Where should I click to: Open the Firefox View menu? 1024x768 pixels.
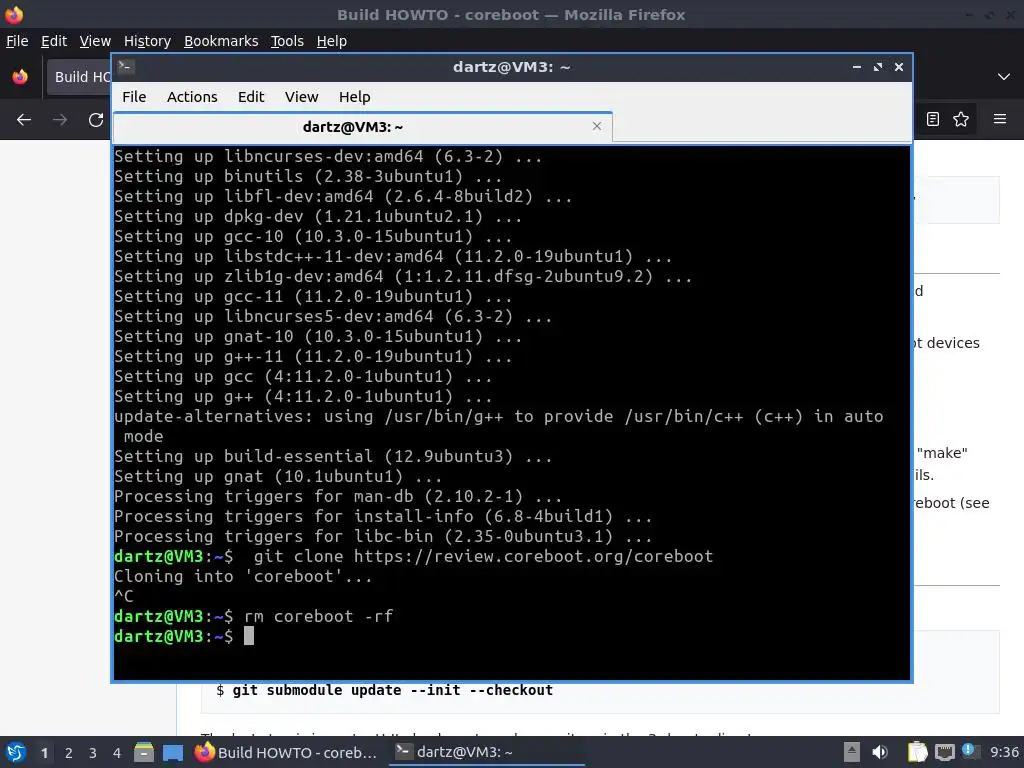click(95, 41)
